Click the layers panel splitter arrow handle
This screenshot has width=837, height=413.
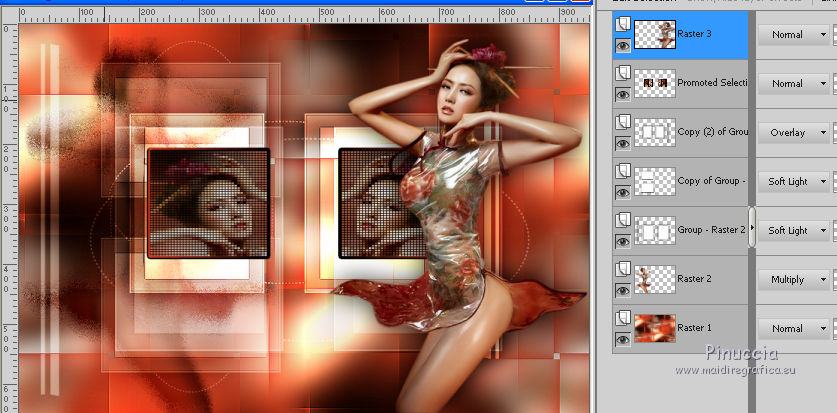752,227
